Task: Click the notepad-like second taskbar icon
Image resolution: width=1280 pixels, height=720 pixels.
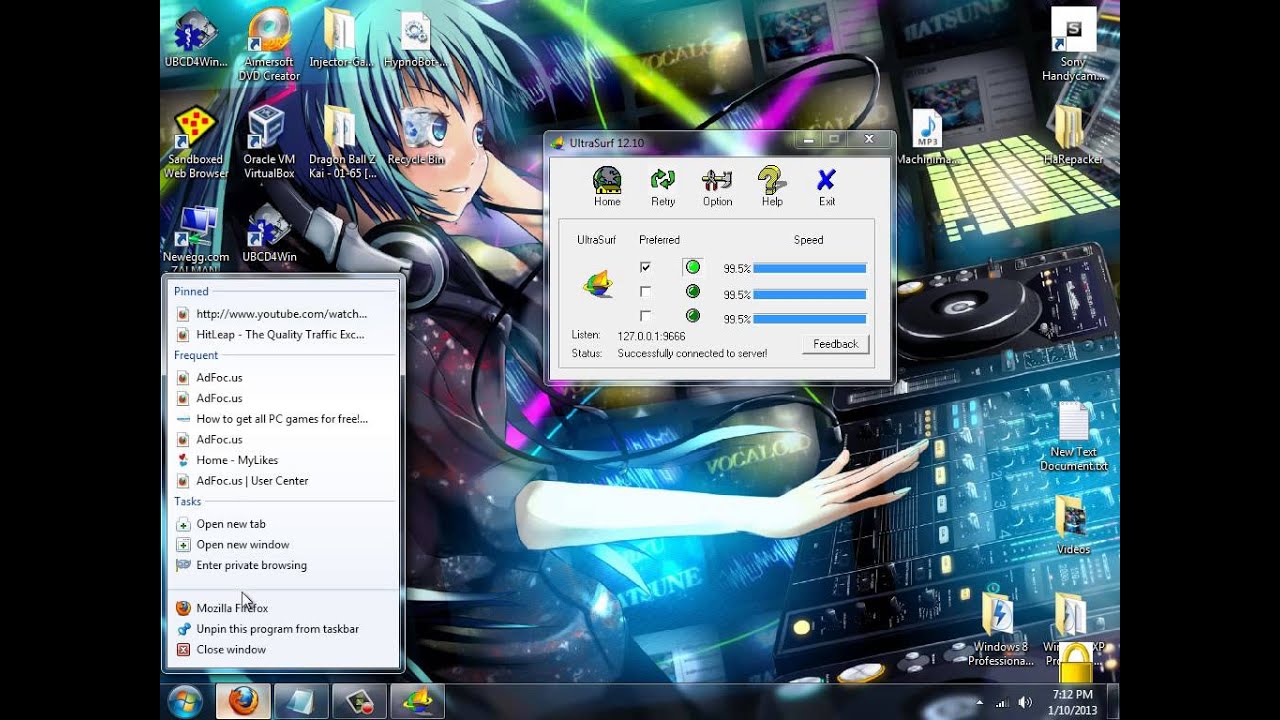Action: point(299,701)
